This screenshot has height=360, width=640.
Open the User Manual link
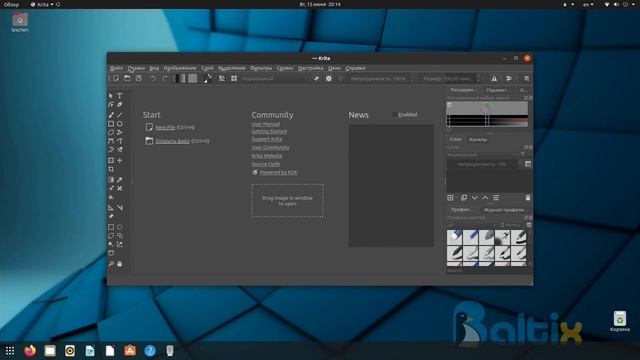266,124
